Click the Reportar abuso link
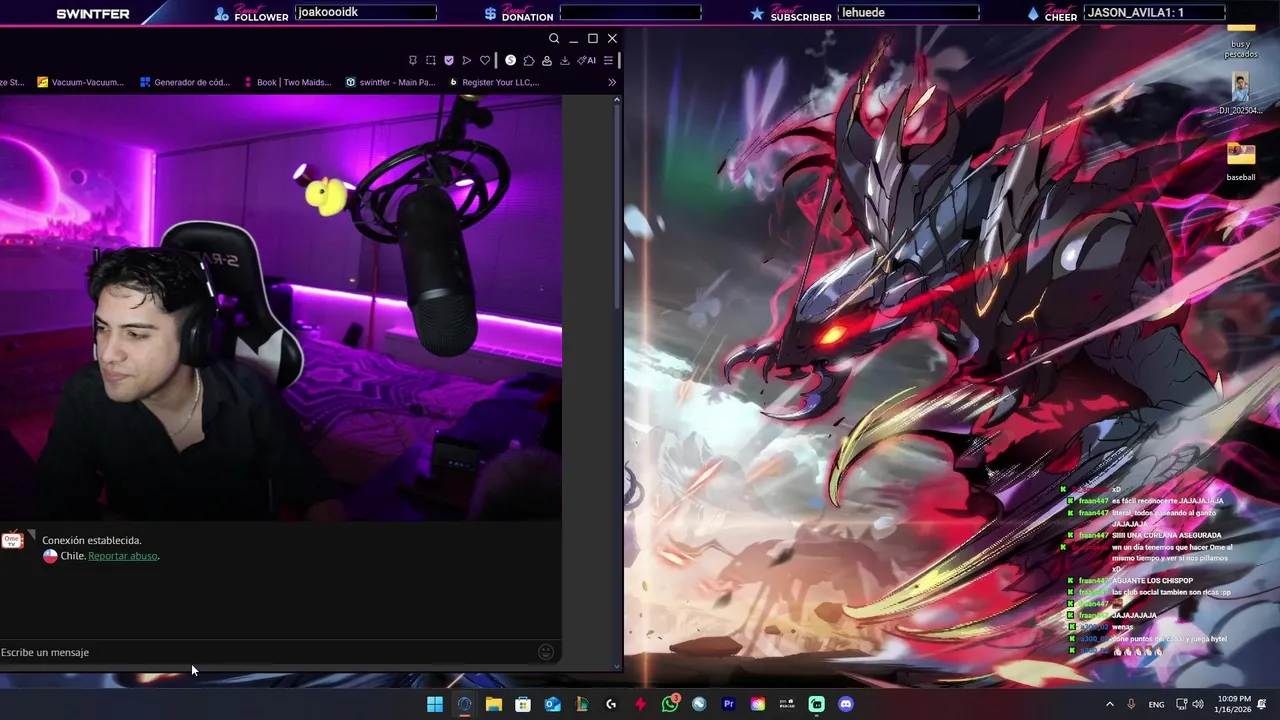Viewport: 1280px width, 720px height. (123, 556)
